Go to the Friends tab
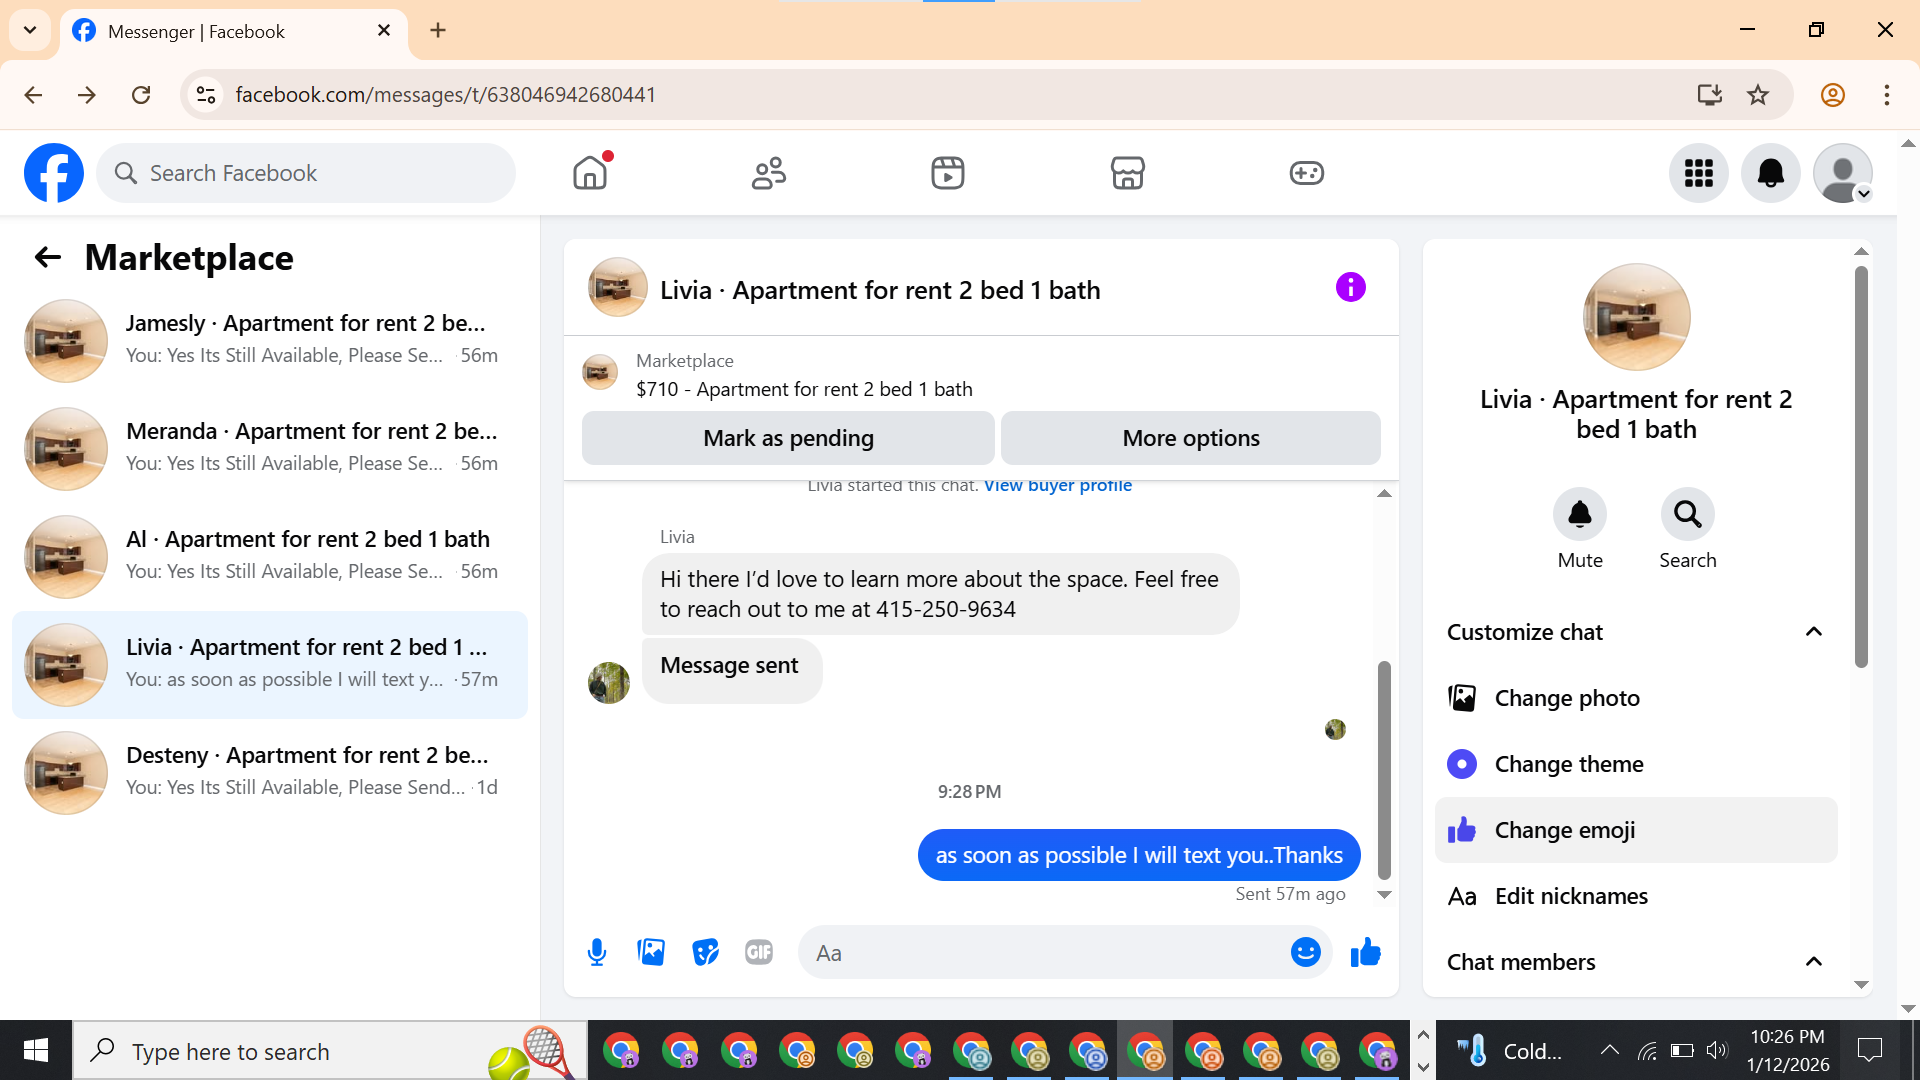Image resolution: width=1920 pixels, height=1080 pixels. (768, 173)
